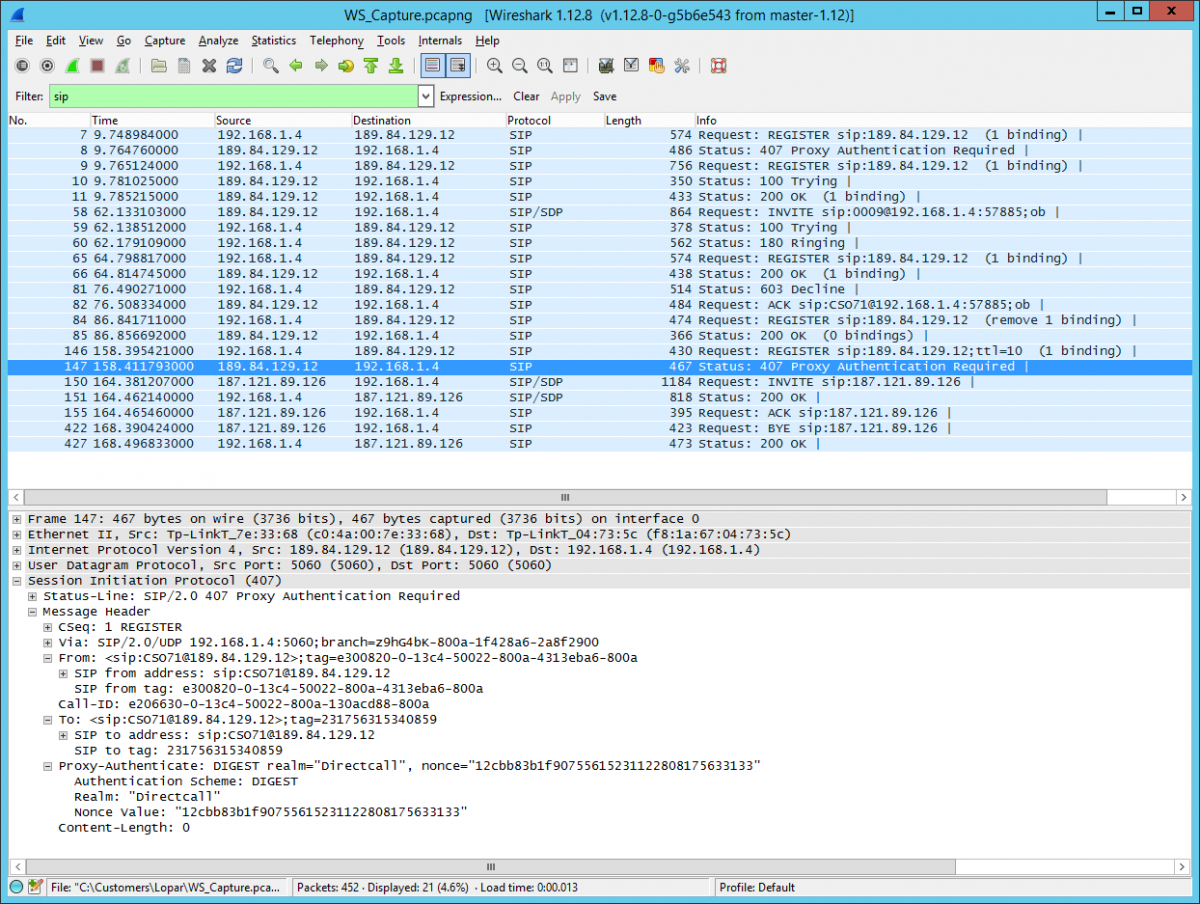Collapse the Proxy-Authenticate node
The image size is (1200, 904).
[x=48, y=766]
